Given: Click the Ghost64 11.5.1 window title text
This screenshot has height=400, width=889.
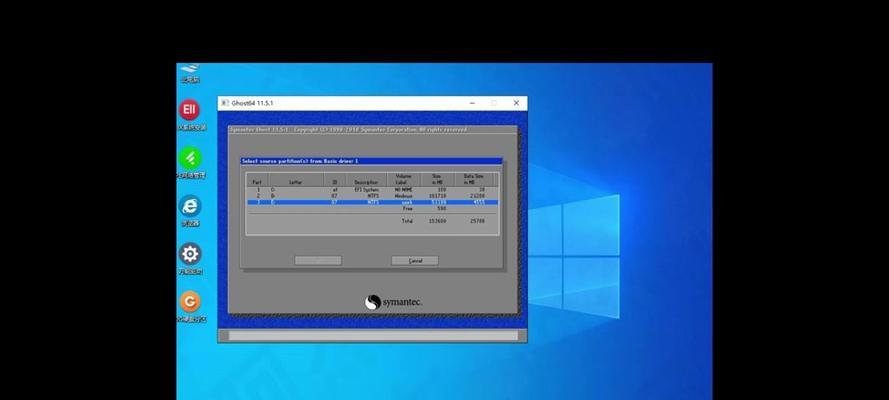Looking at the screenshot, I should click(x=252, y=103).
